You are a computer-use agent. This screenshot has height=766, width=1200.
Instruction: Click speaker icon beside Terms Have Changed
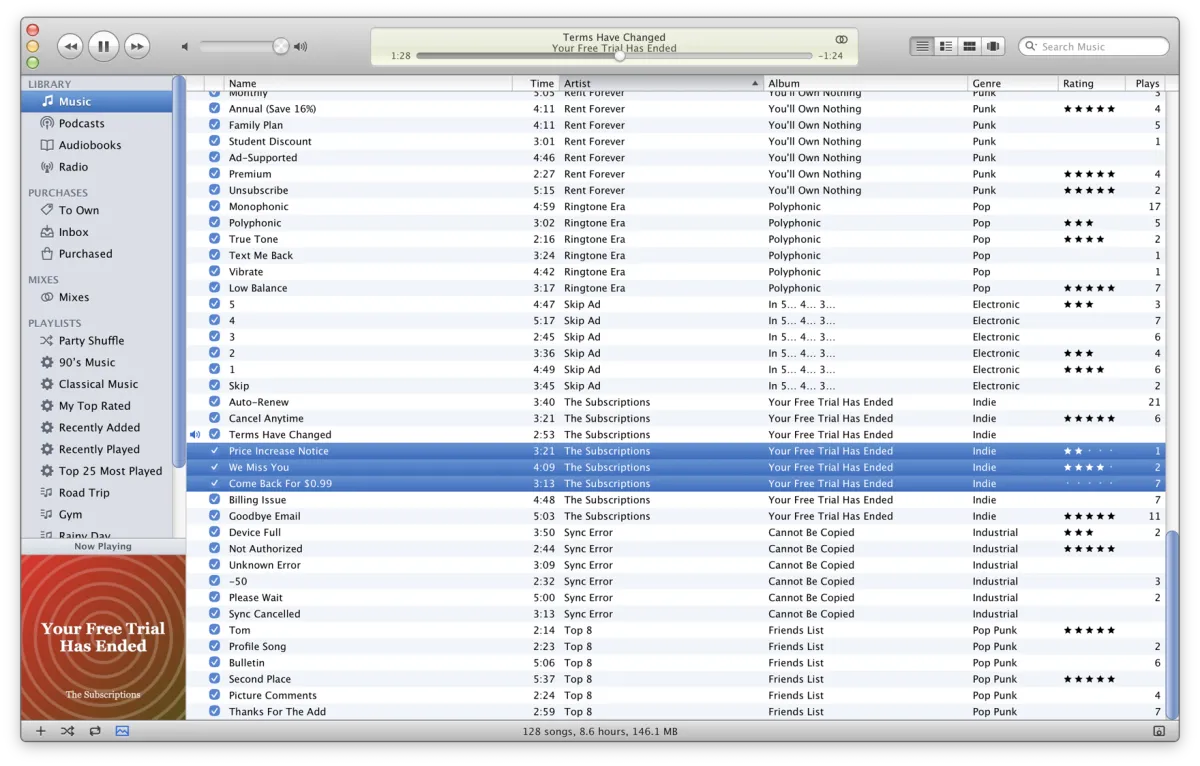195,435
